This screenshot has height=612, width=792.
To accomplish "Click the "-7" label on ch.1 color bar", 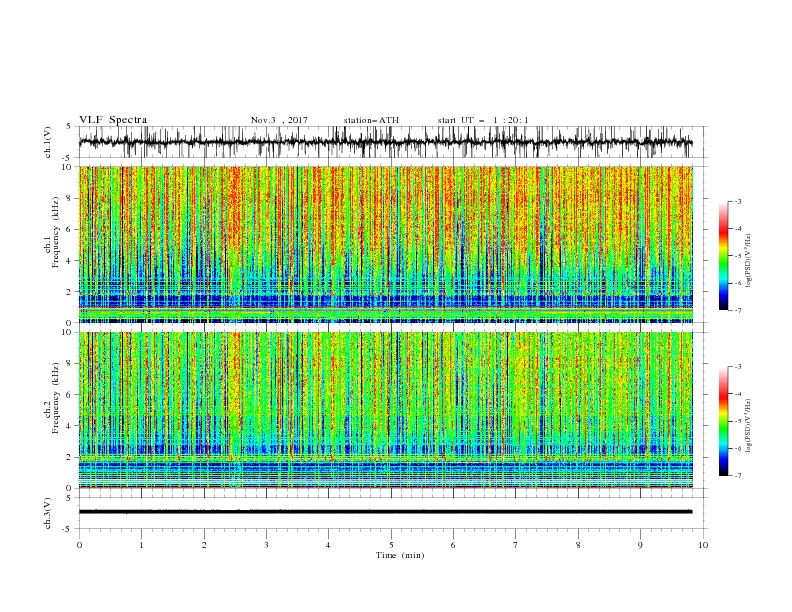I will 738,310.
